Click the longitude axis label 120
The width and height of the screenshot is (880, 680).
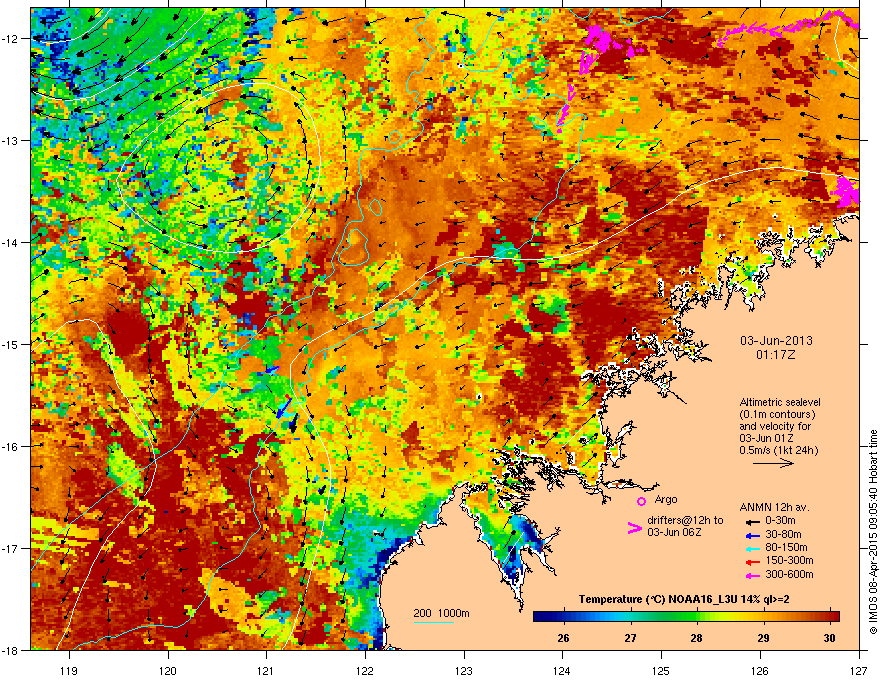(168, 671)
